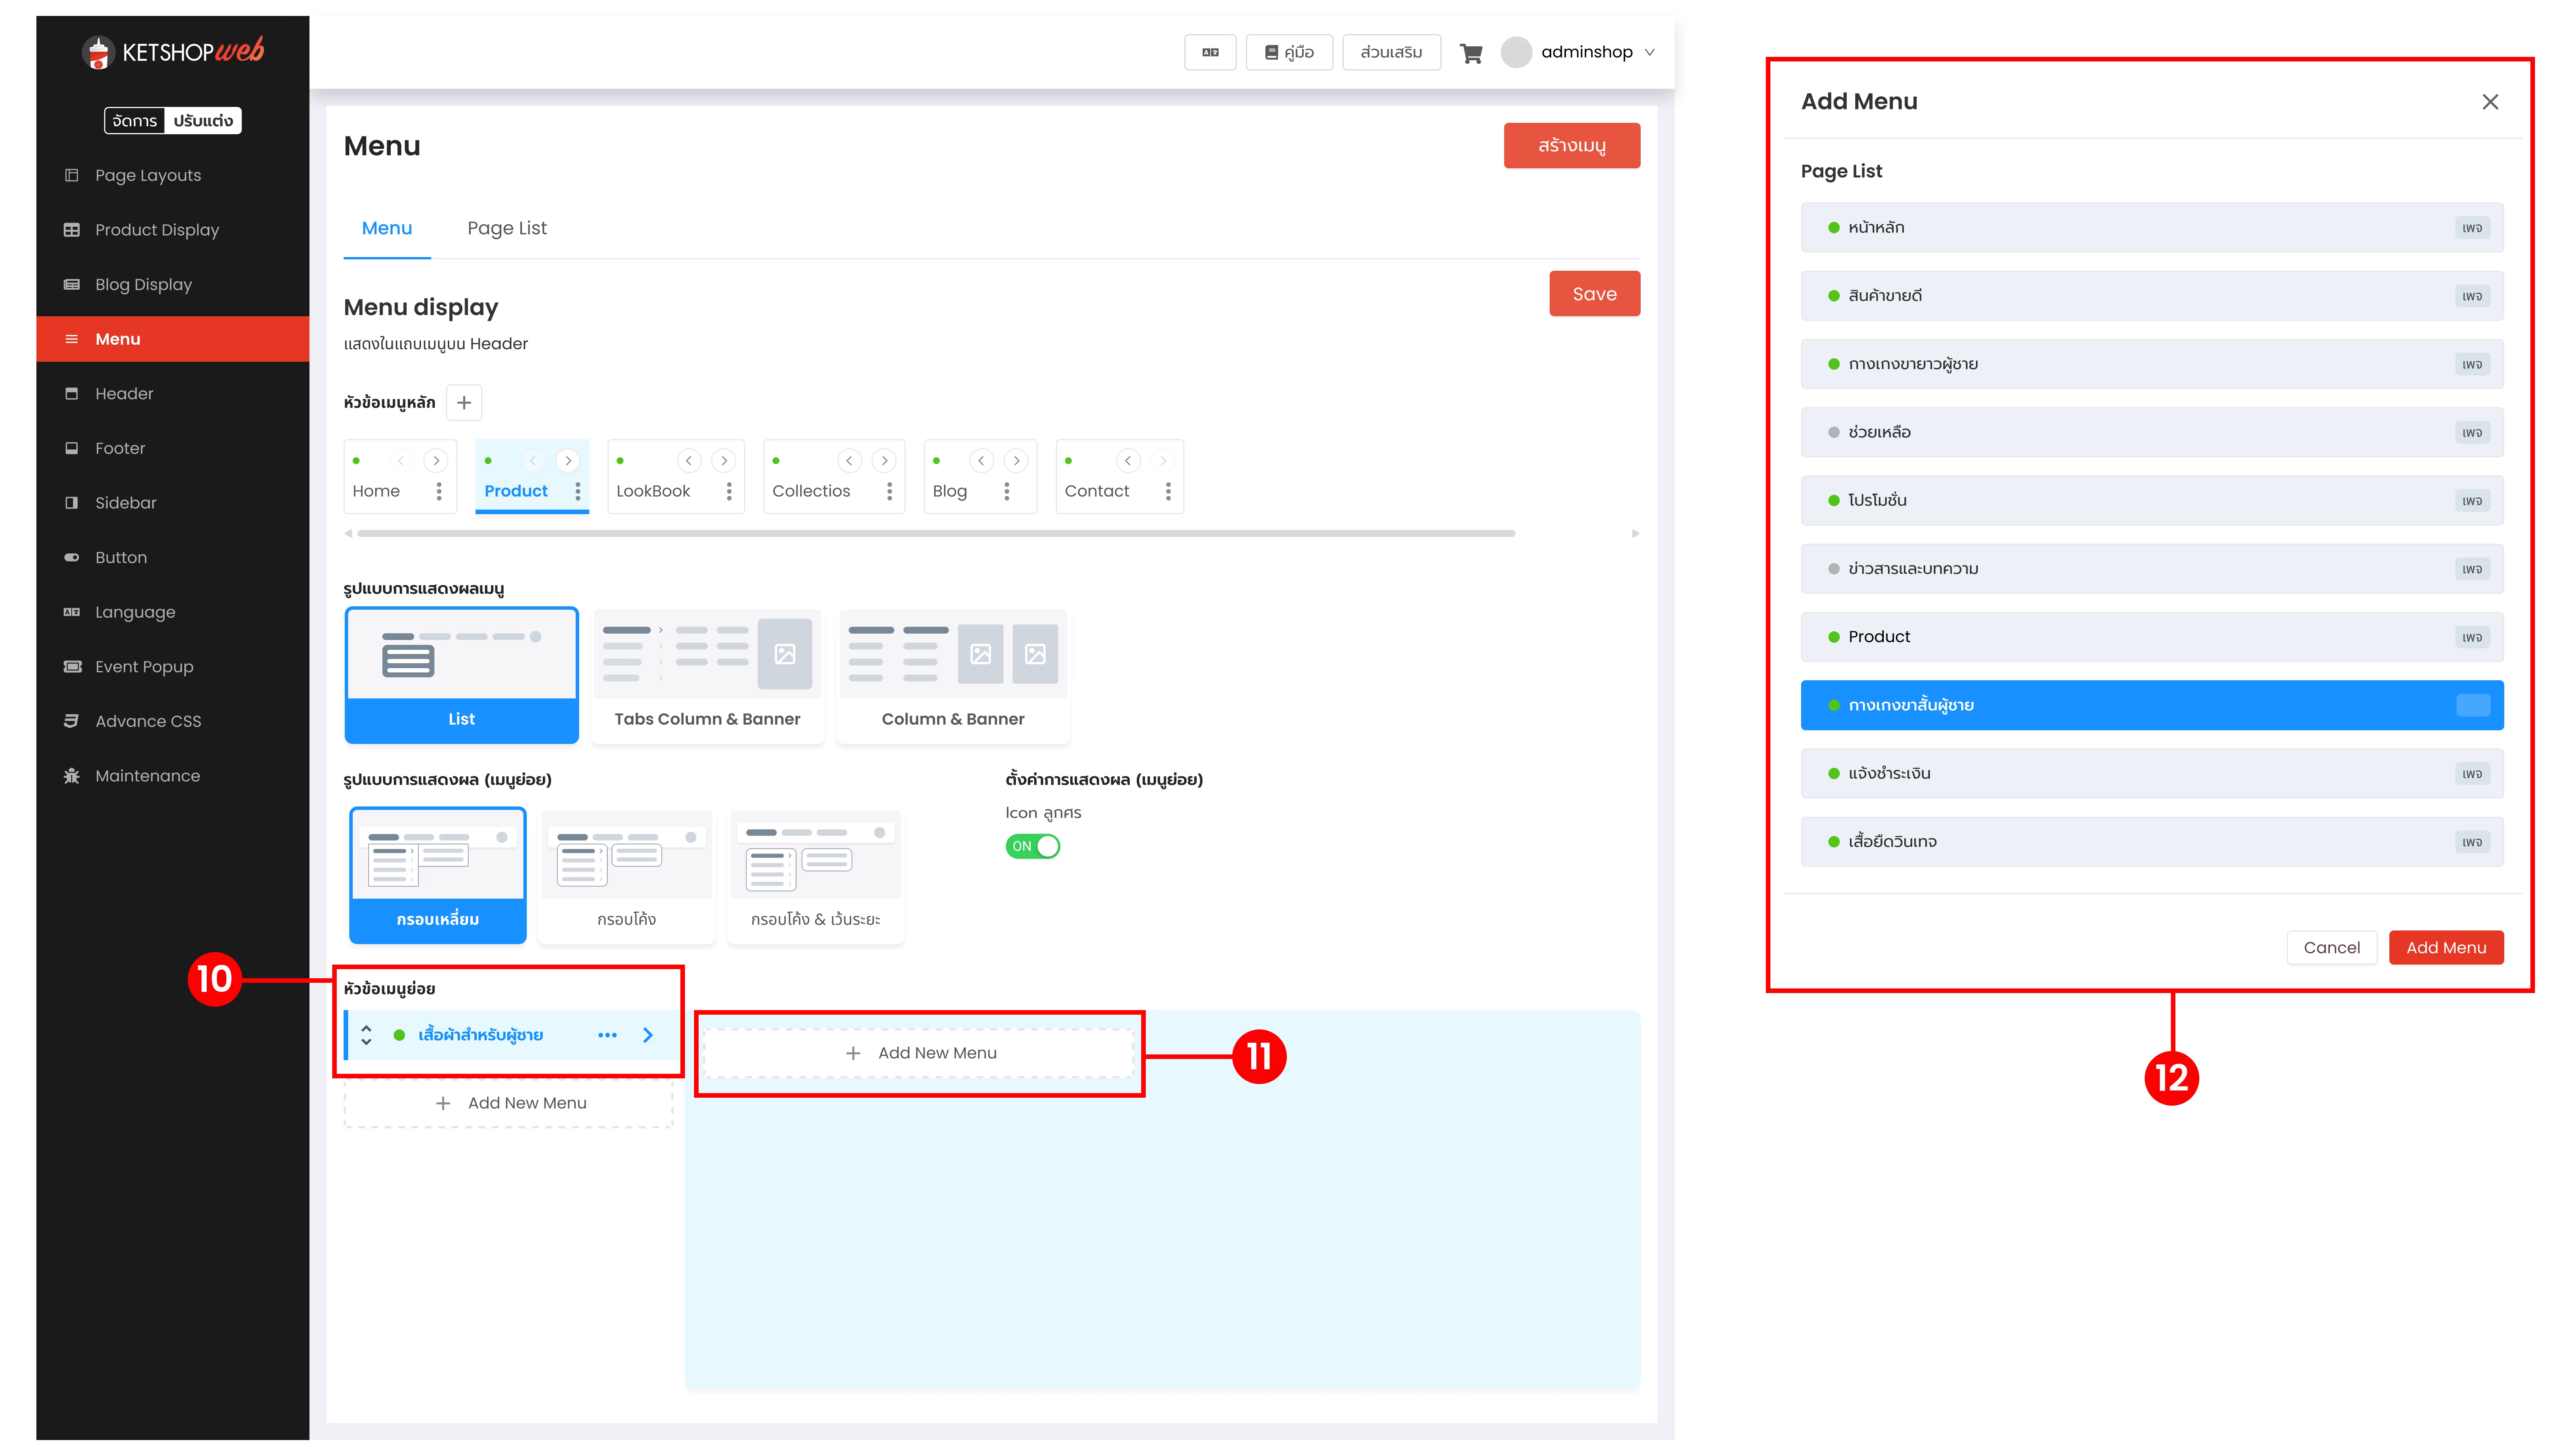Image resolution: width=2560 pixels, height=1456 pixels.
Task: Expand เสื้อผ้าสำหรับผู้ชาย submenu chevron
Action: 648,1035
